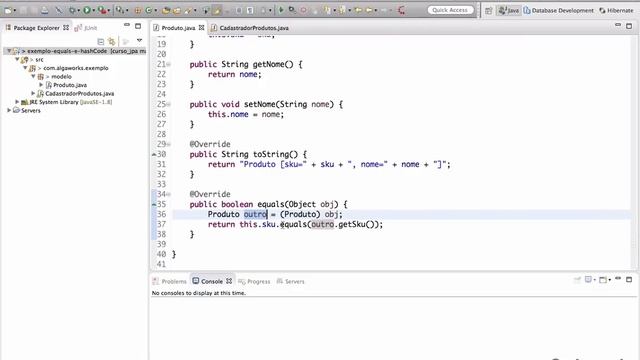
Task: Click the Open Type folder icon
Action: click(x=166, y=10)
